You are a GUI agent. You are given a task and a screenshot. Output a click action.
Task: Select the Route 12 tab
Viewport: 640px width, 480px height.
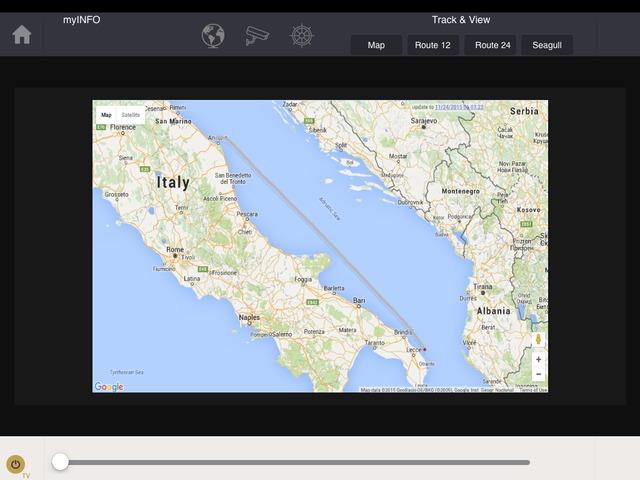tap(432, 45)
